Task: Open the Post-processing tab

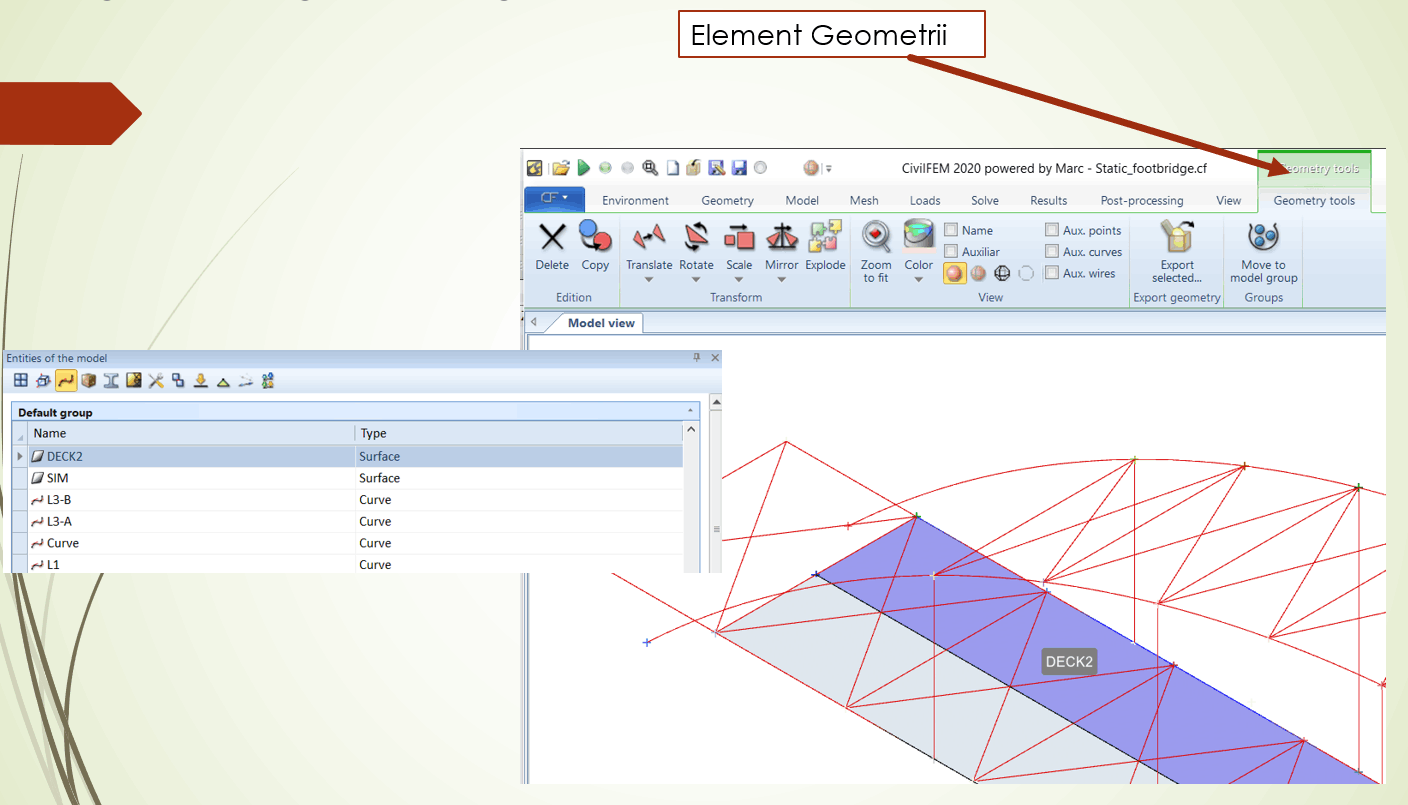Action: click(1141, 200)
